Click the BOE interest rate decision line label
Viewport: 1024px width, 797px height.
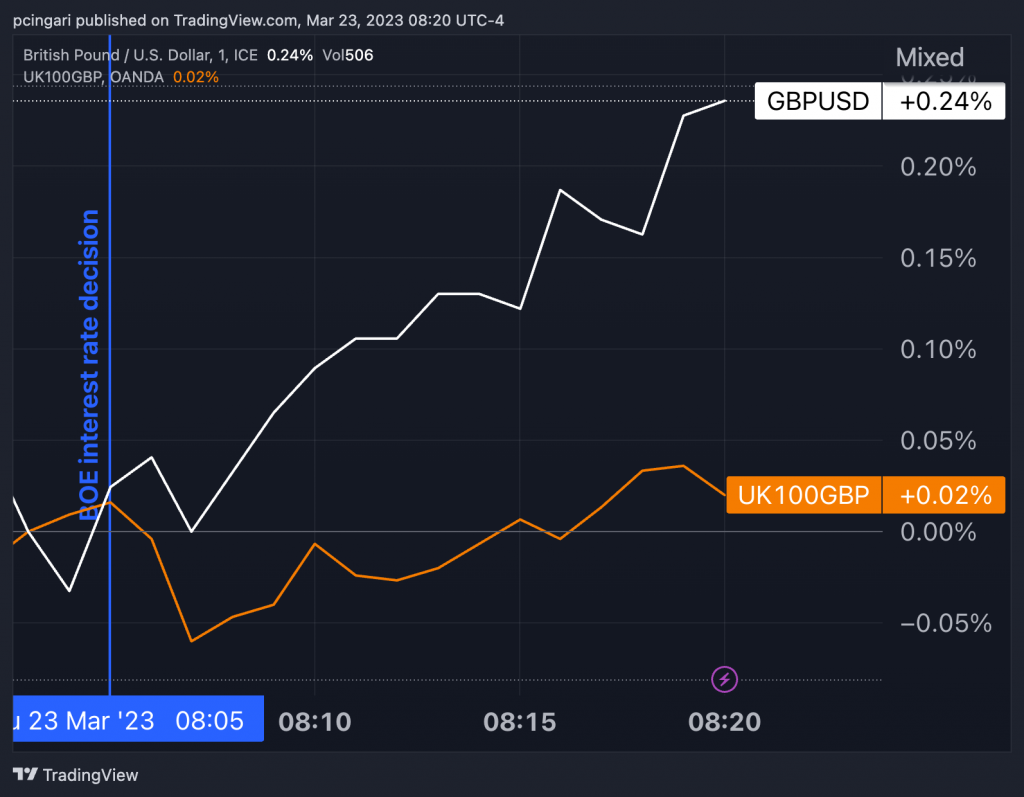[x=91, y=365]
